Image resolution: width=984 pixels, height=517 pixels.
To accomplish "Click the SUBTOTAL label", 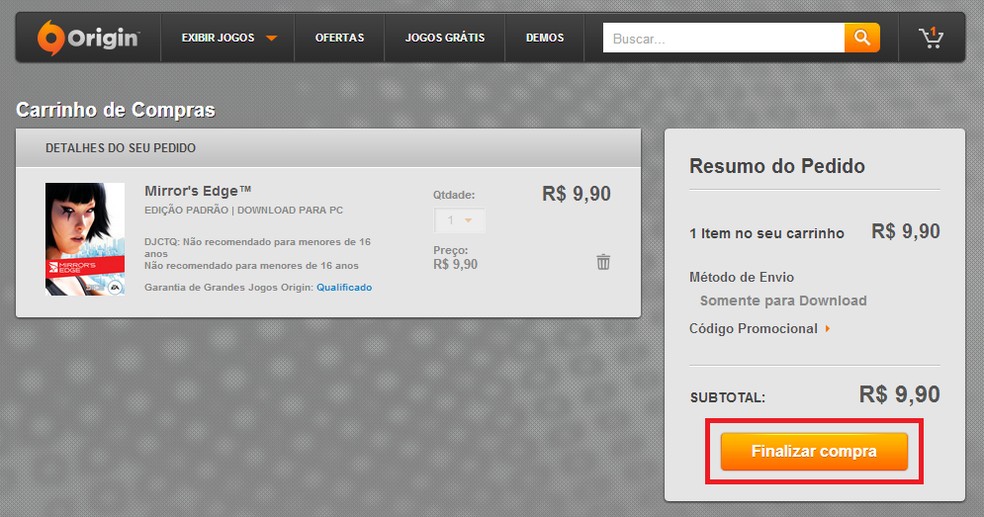I will coord(727,398).
